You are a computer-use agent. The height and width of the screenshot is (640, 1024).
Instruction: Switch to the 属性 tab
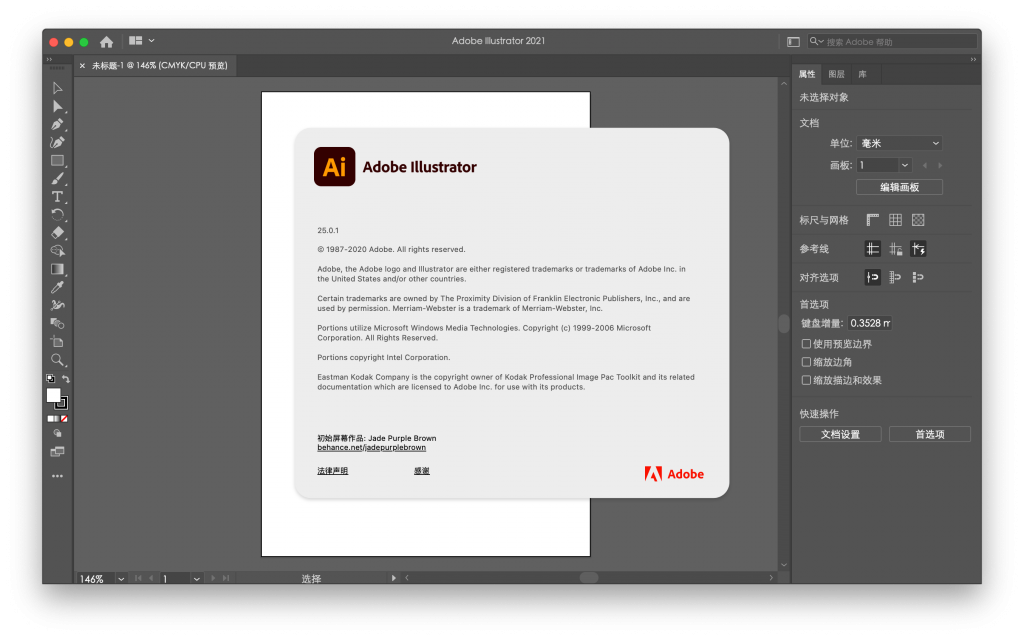807,74
